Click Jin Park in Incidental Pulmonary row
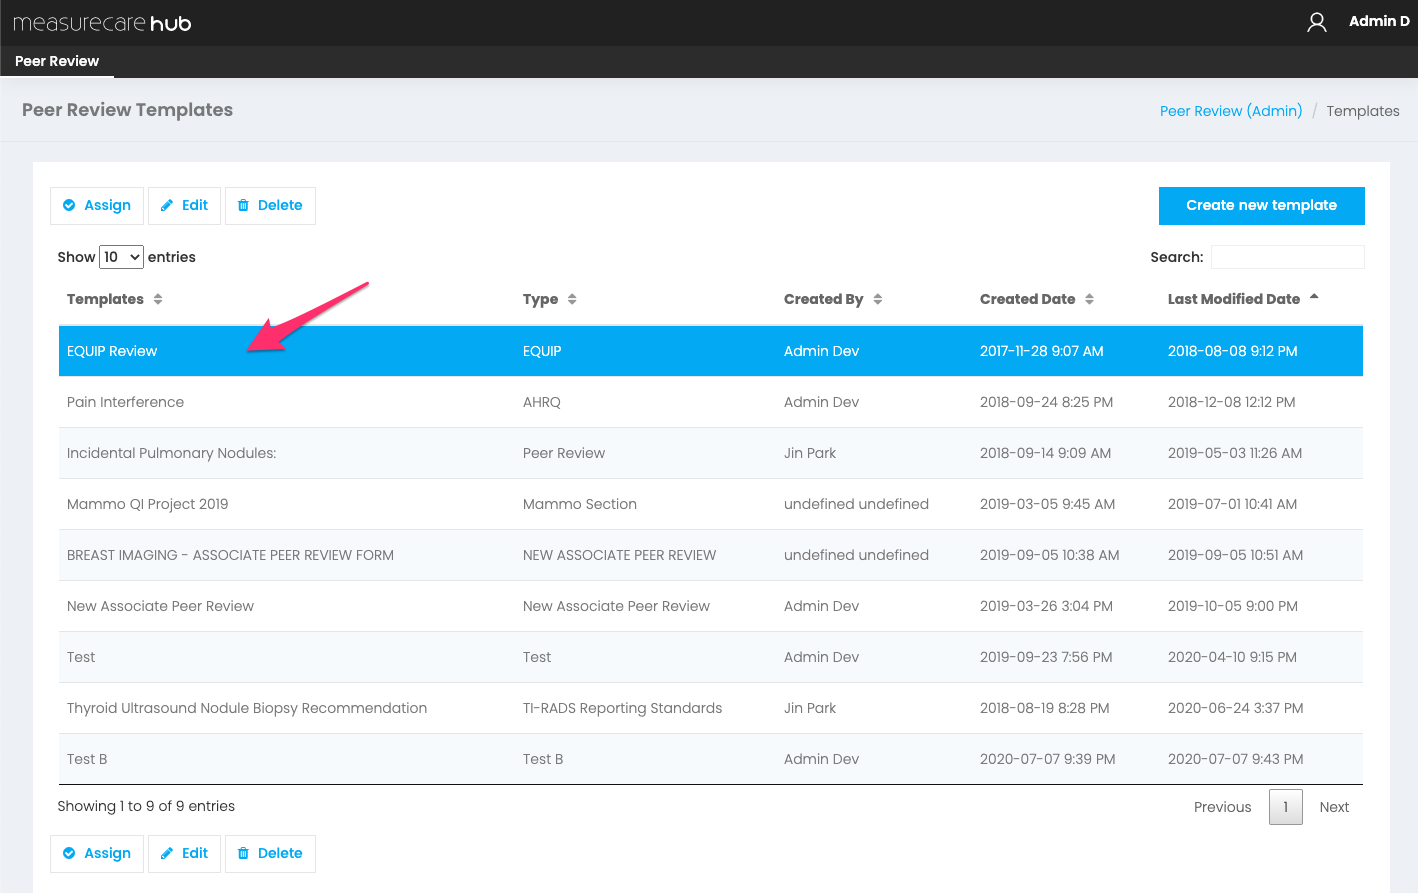 tap(810, 453)
